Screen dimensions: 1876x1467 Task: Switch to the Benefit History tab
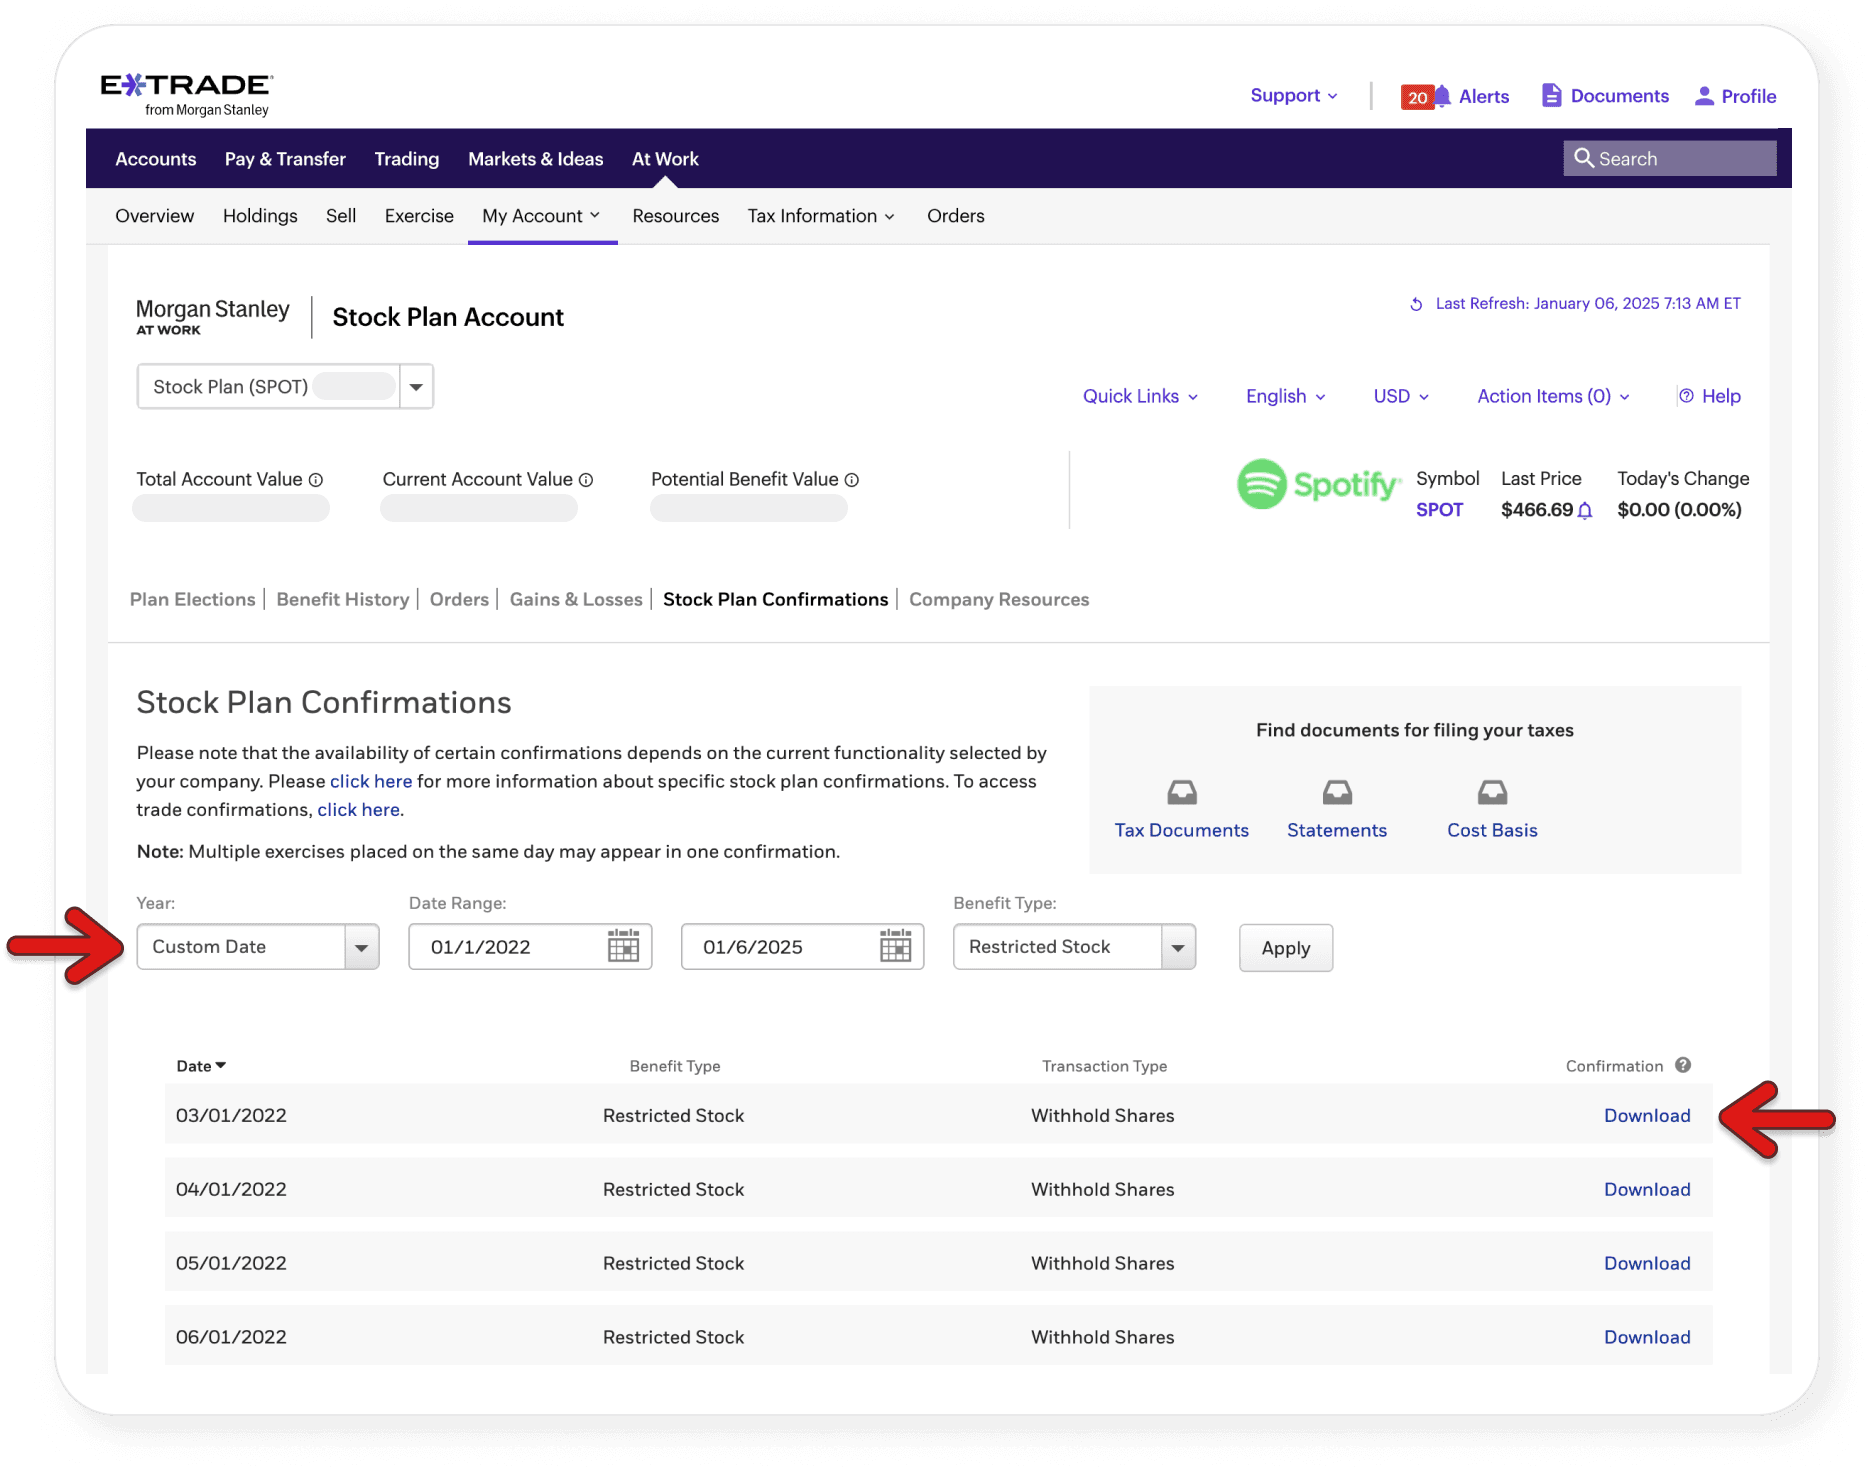343,599
